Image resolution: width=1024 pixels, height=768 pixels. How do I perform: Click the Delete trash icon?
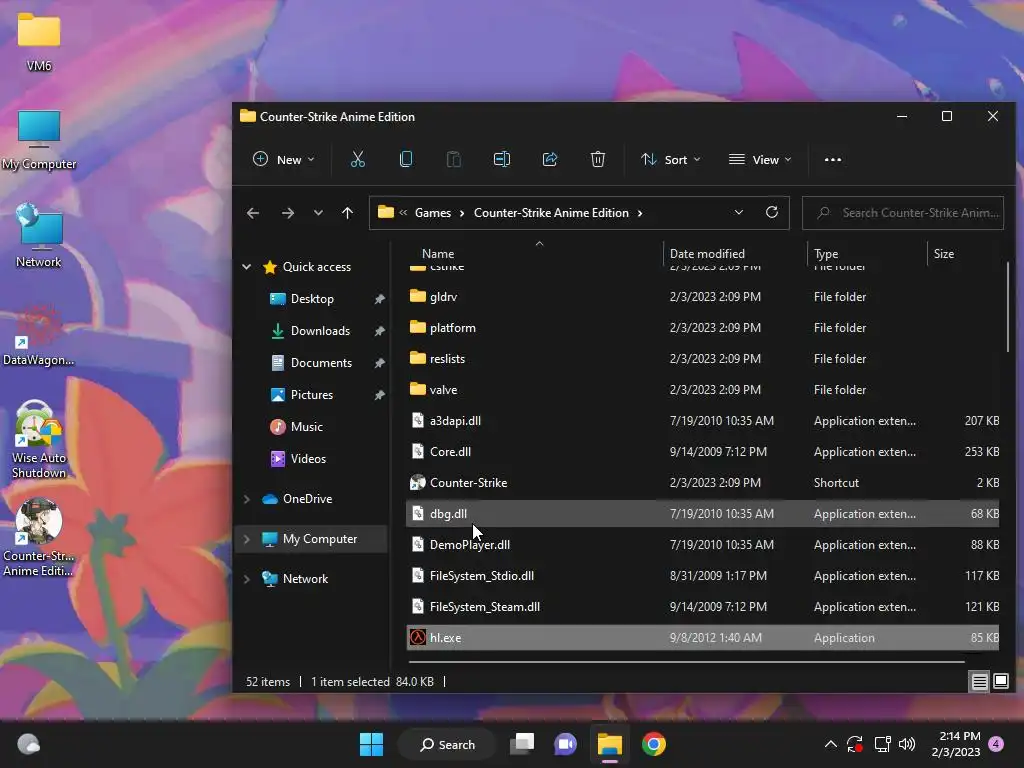point(598,159)
